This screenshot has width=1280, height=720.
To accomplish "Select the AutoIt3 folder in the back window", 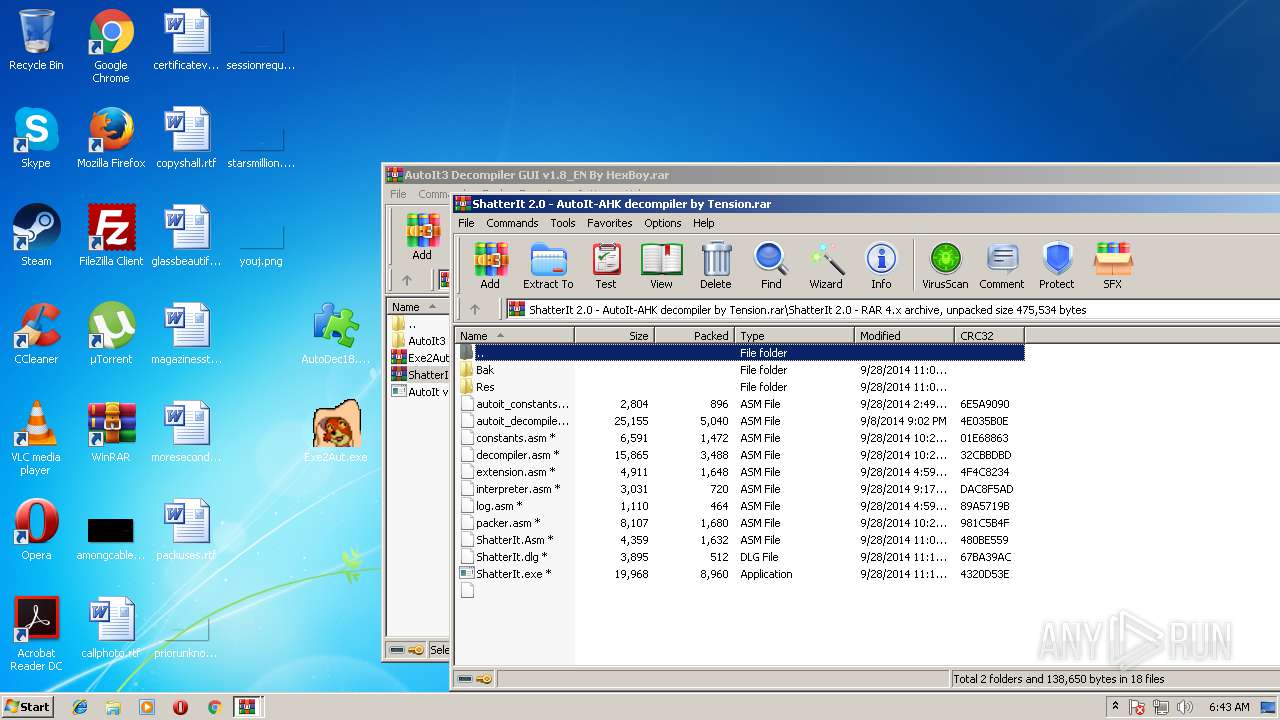I will [419, 341].
